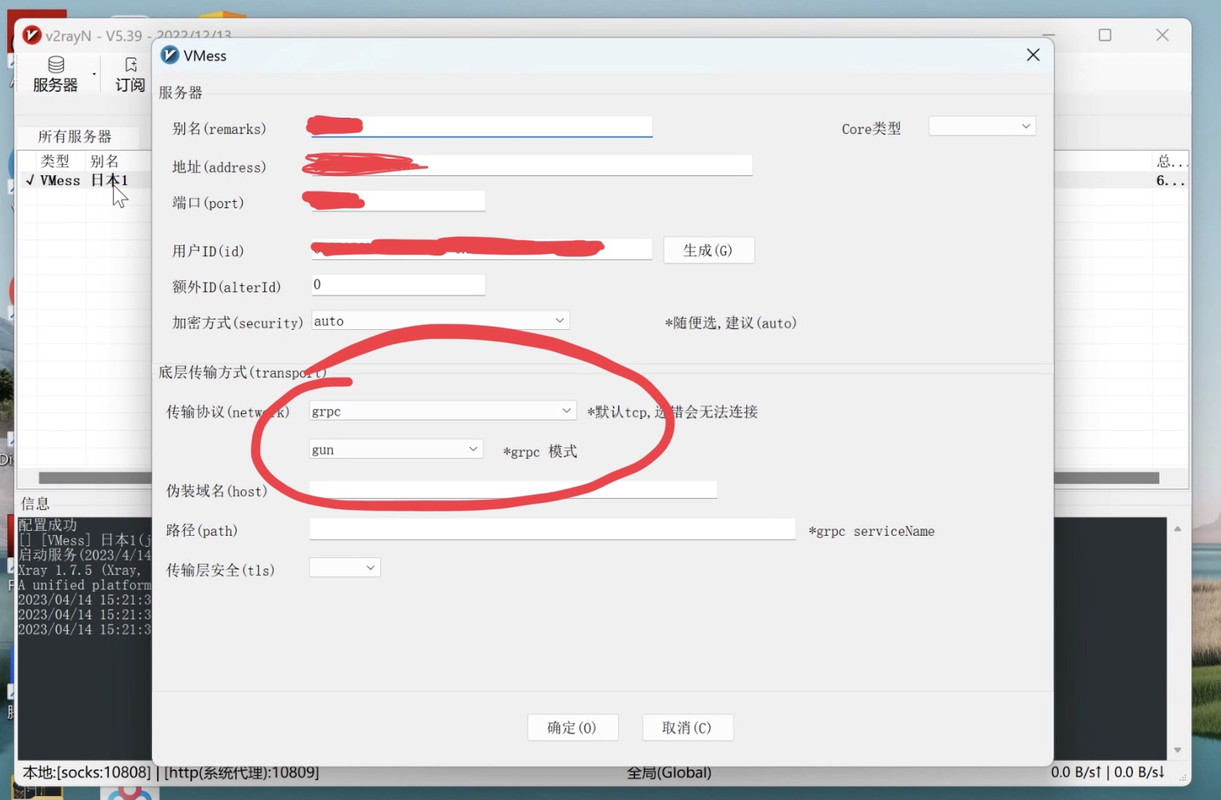Open the gun grpc mode dropdown

tap(396, 450)
